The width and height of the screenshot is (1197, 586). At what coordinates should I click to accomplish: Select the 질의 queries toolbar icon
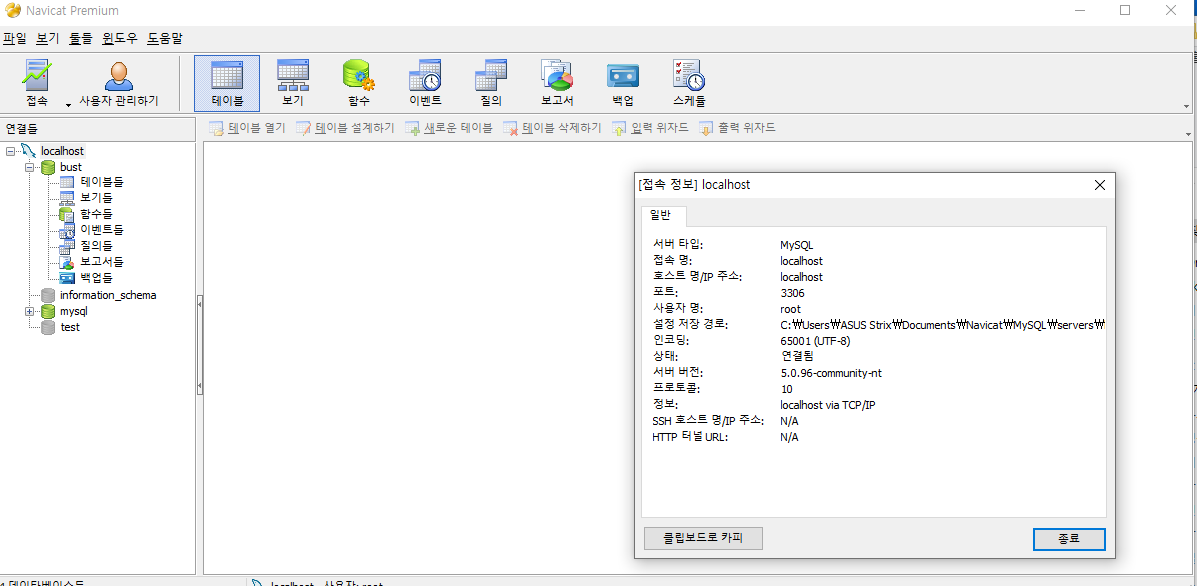point(491,83)
